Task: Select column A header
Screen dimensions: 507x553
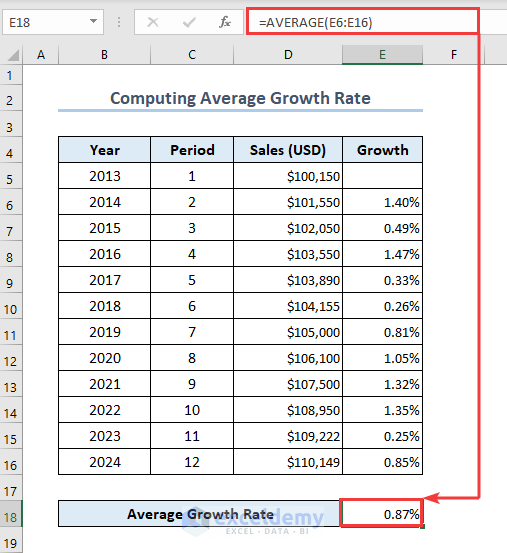Action: coord(41,55)
